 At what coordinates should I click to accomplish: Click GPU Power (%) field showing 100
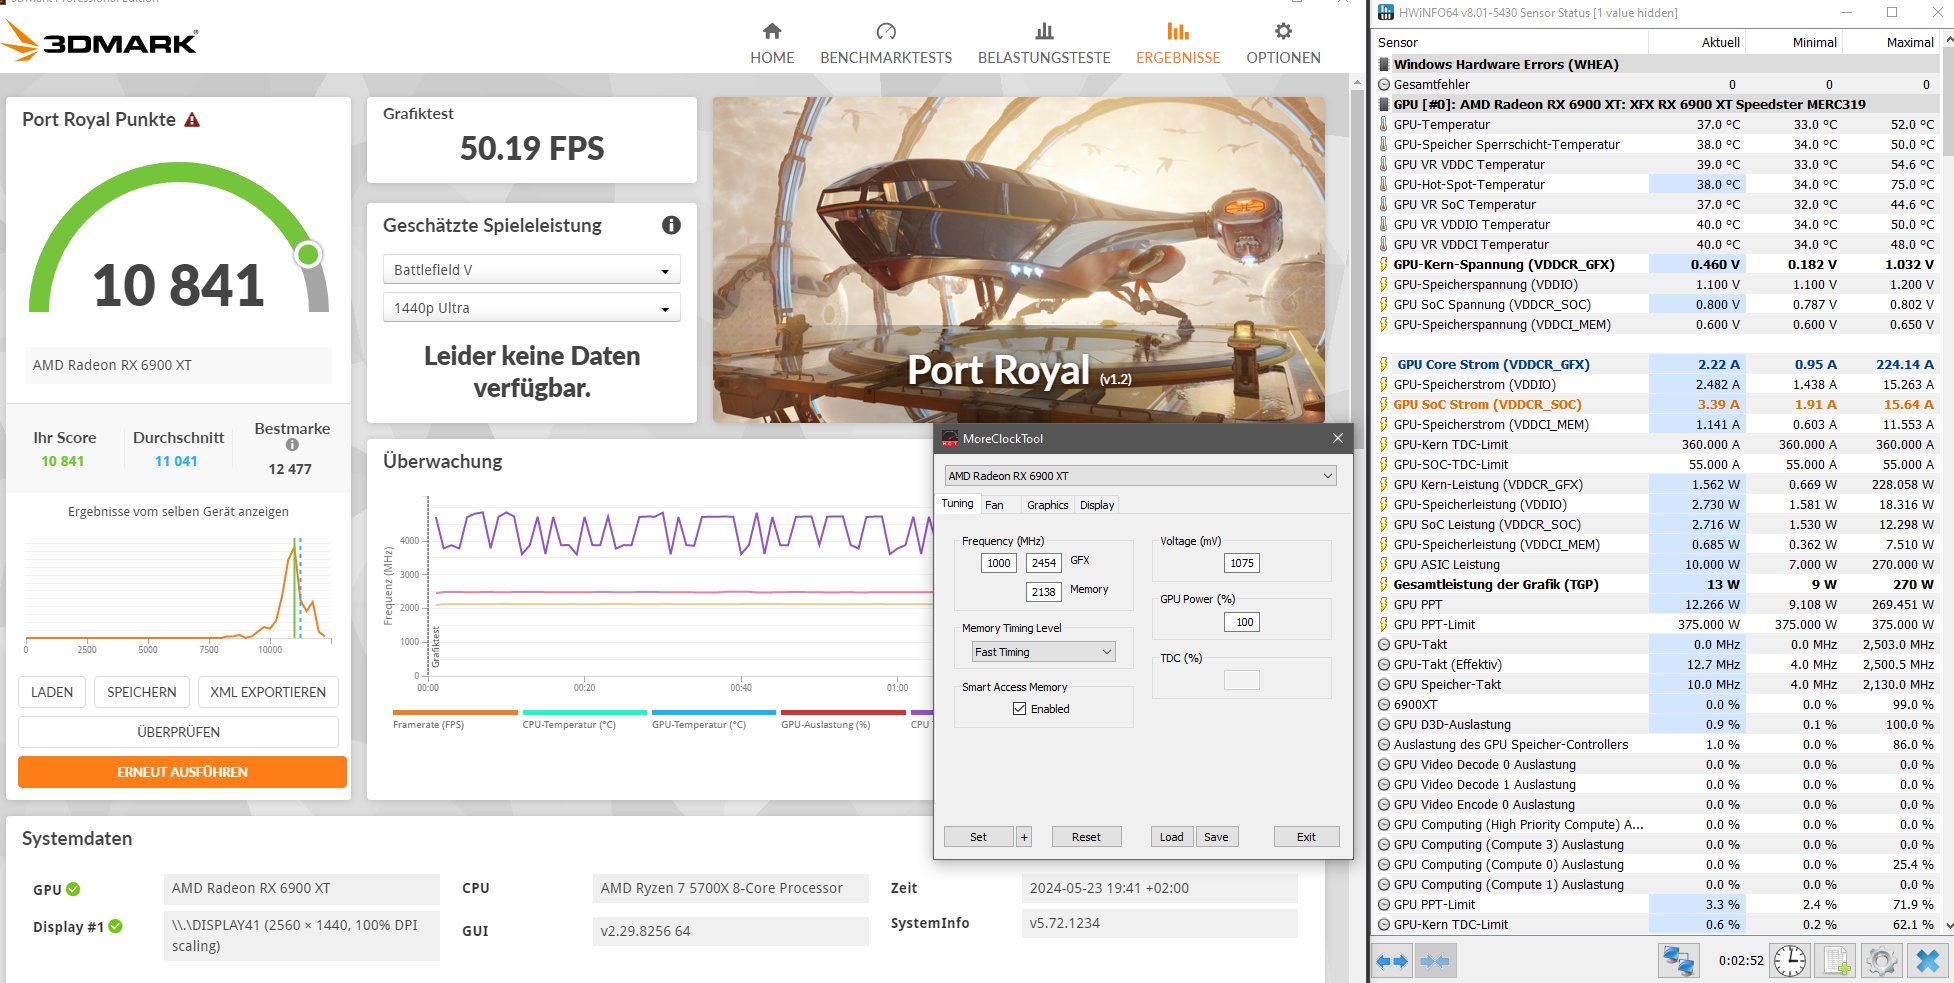[x=1242, y=622]
